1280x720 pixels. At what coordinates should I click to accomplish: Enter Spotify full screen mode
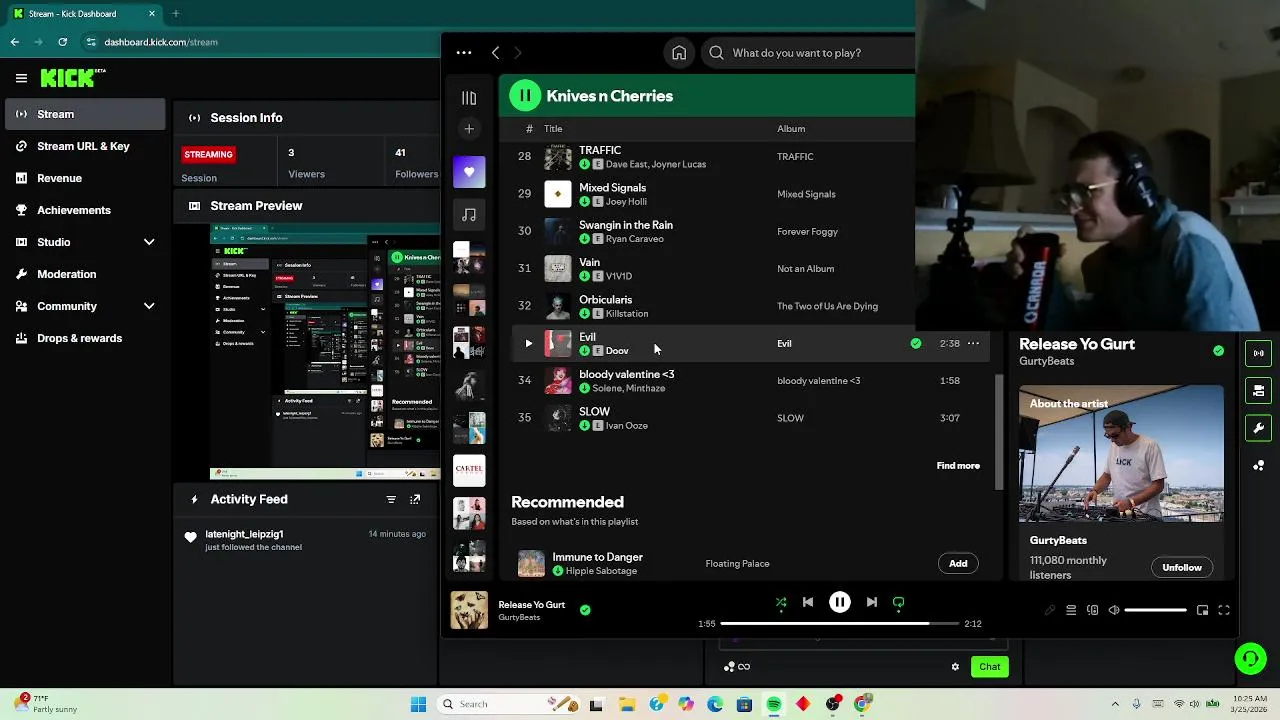point(1224,610)
